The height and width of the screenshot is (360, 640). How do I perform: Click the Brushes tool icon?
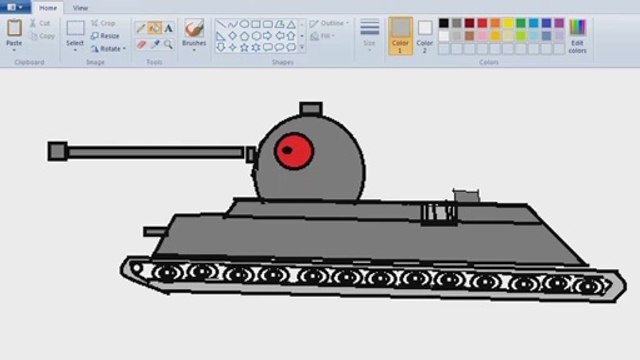click(194, 28)
